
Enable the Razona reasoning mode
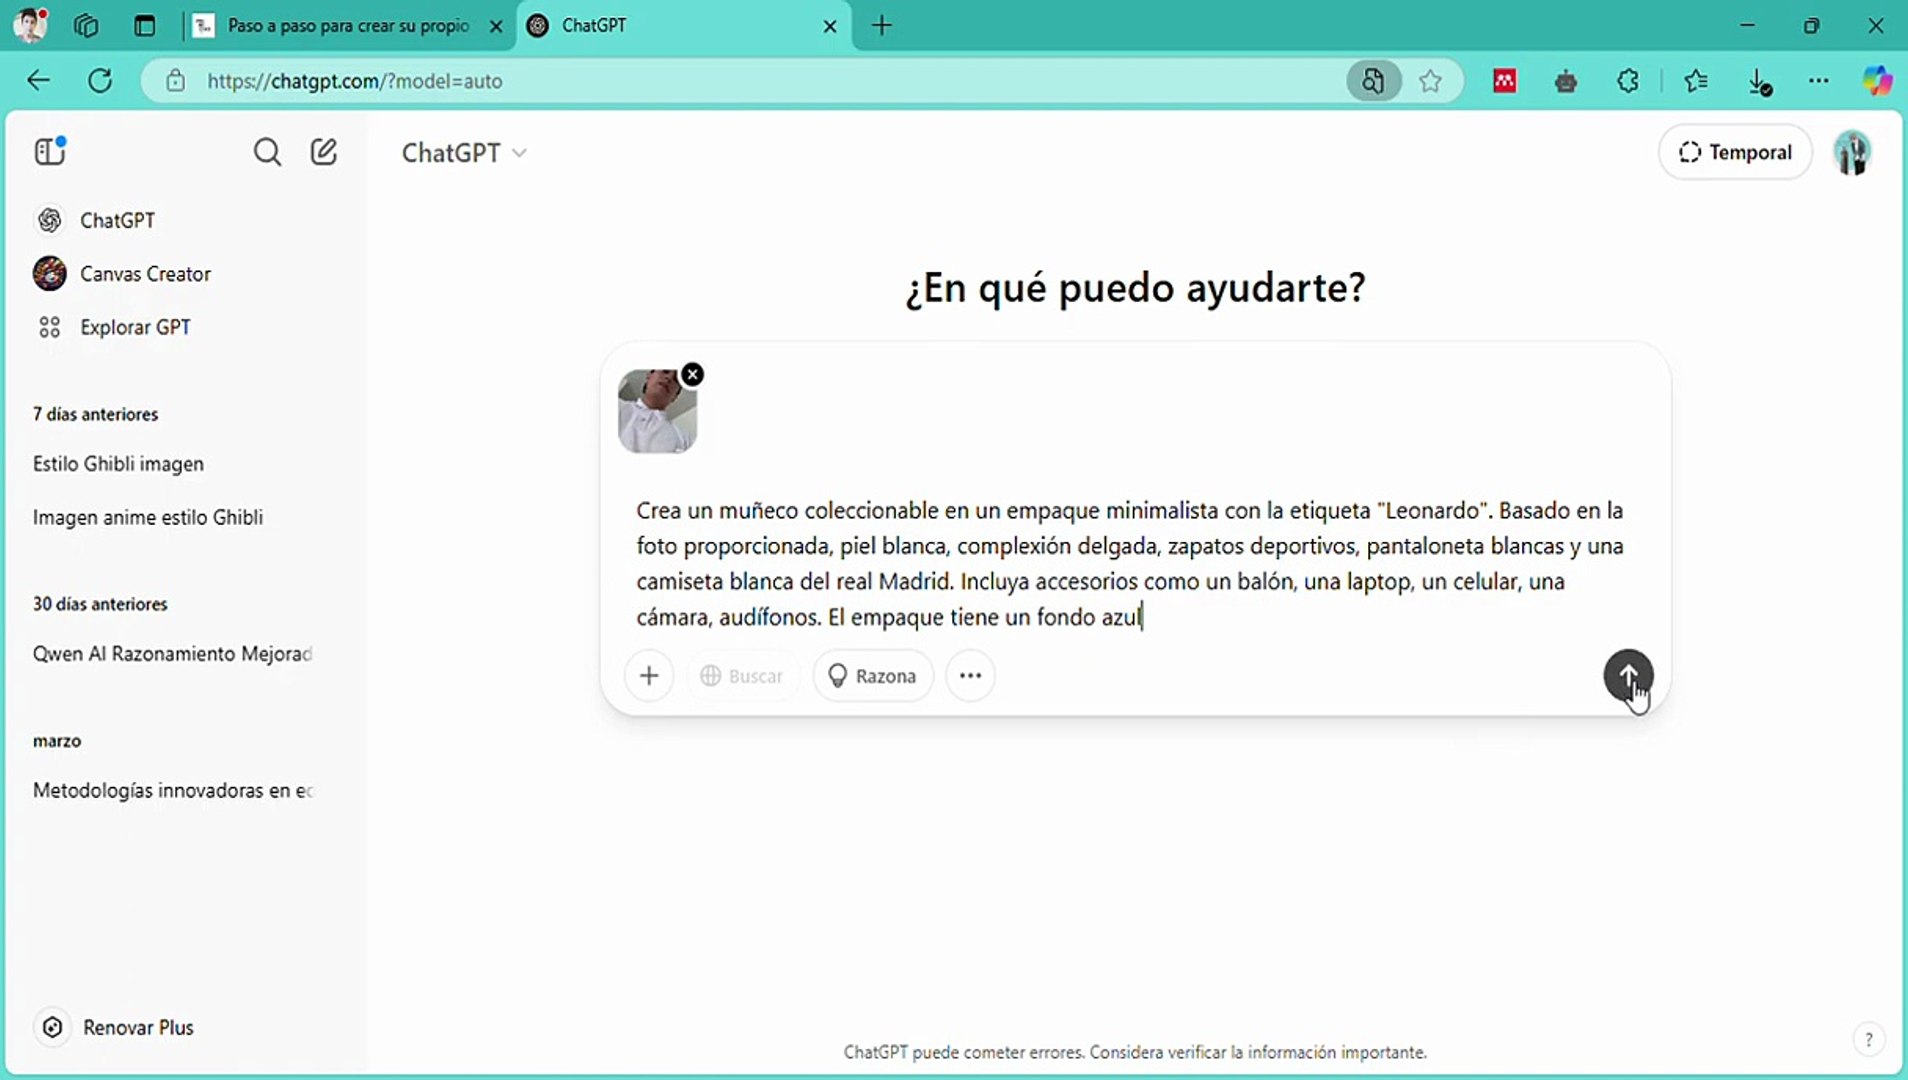pos(872,675)
